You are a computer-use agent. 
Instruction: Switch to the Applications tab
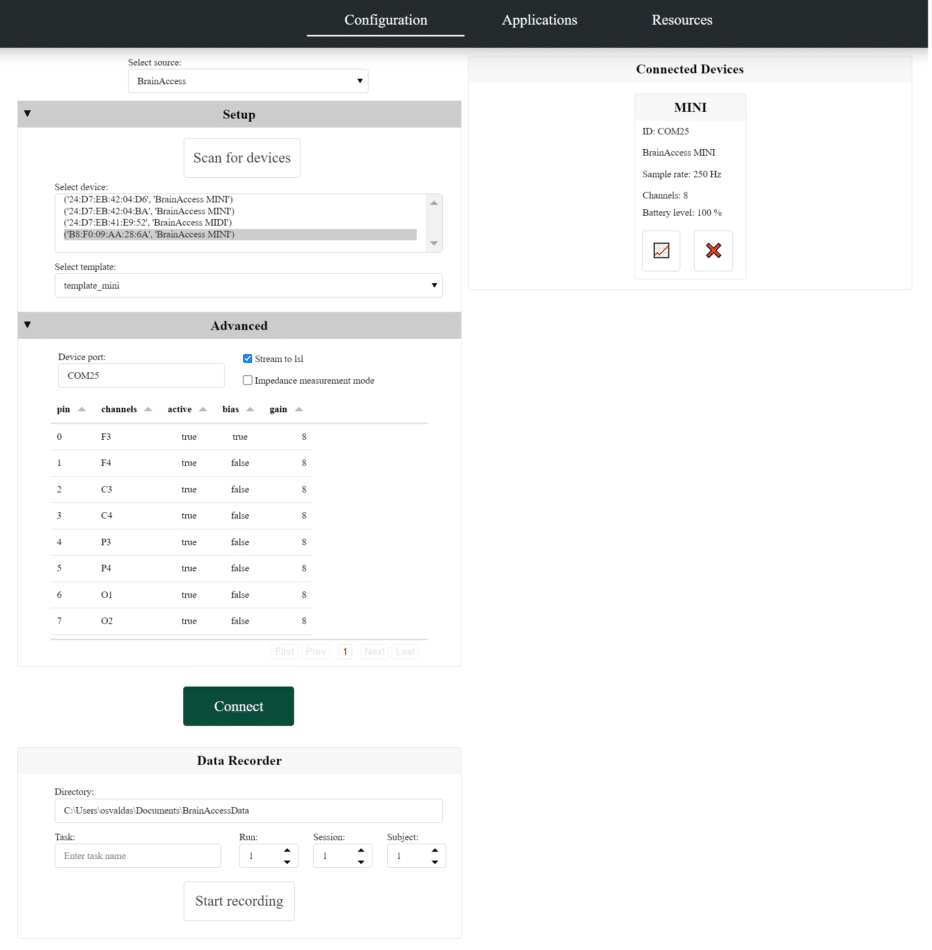(x=539, y=20)
